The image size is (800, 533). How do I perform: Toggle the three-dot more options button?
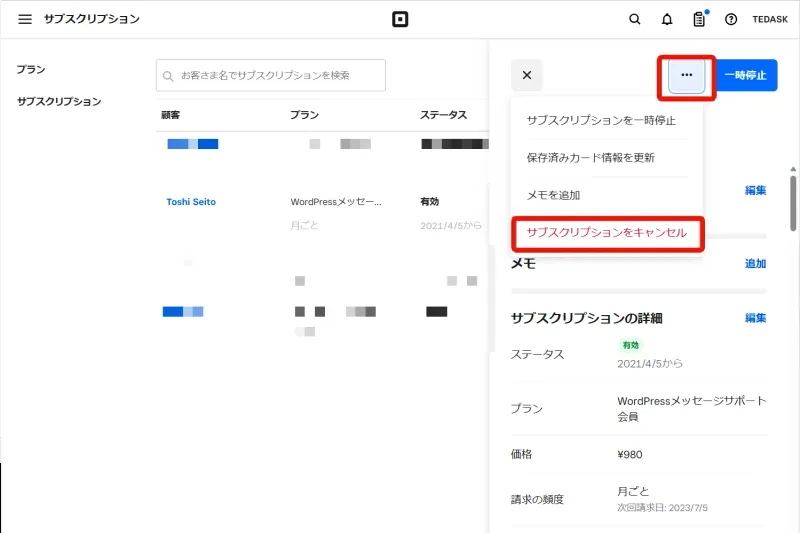[687, 75]
